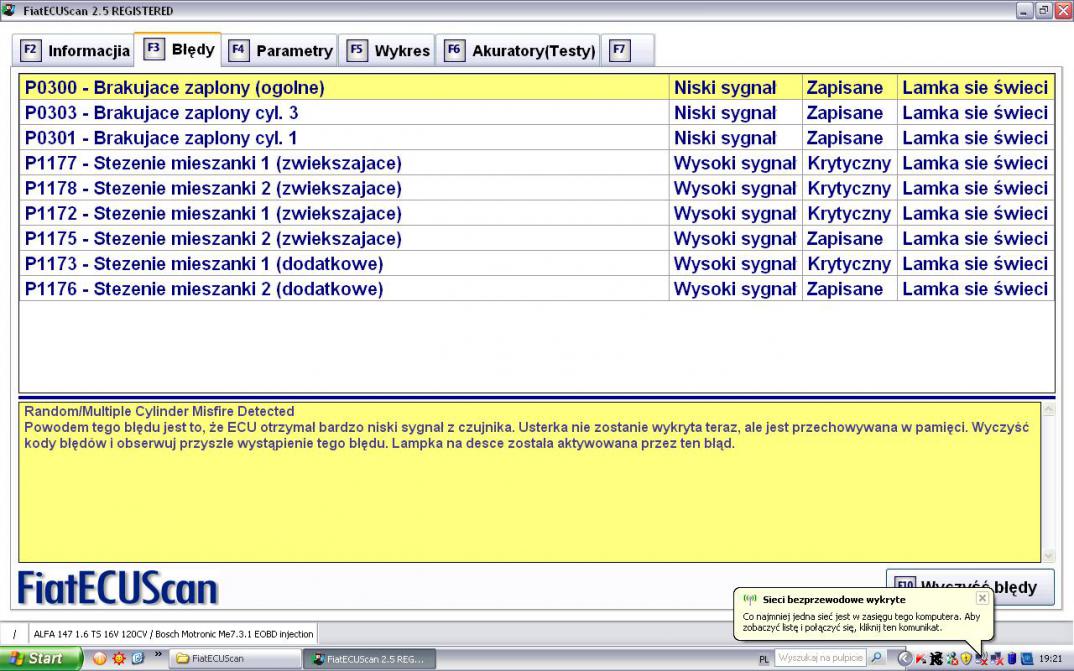Click disconnected network computers tray icon

[x=997, y=659]
